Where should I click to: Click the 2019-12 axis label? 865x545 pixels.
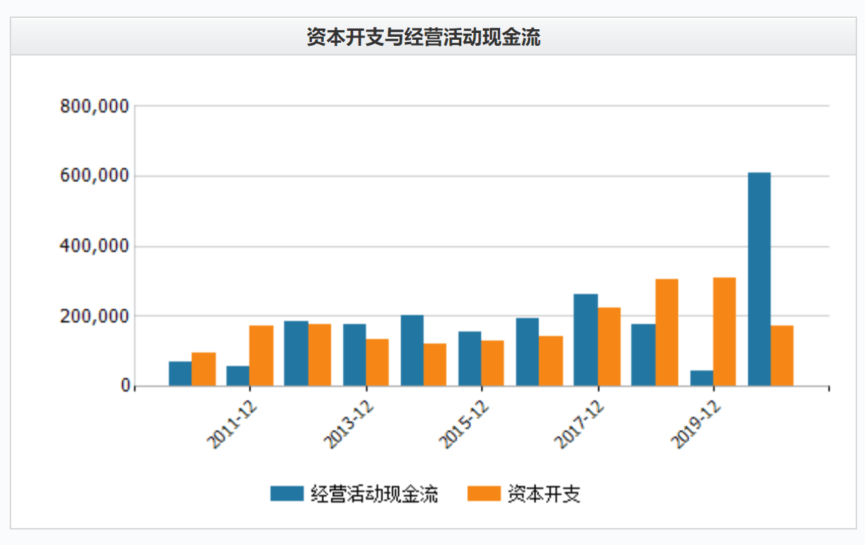tap(696, 424)
